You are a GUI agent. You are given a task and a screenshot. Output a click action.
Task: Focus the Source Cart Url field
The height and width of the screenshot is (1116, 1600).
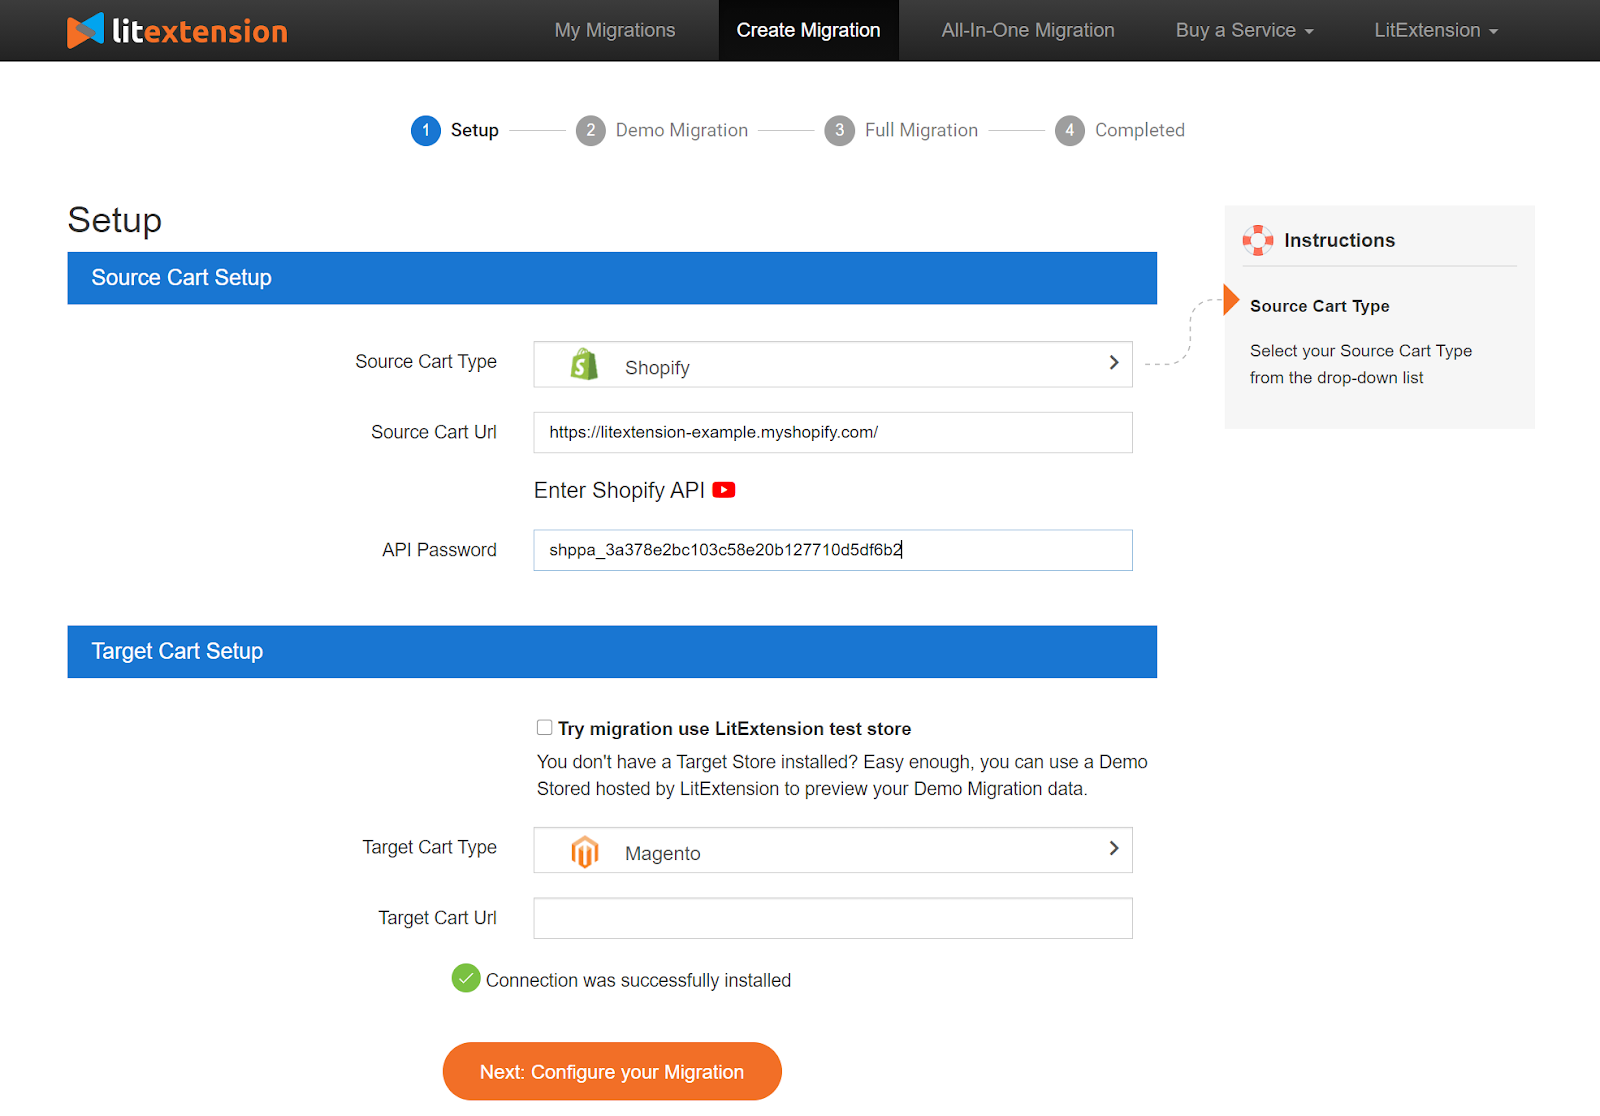833,433
